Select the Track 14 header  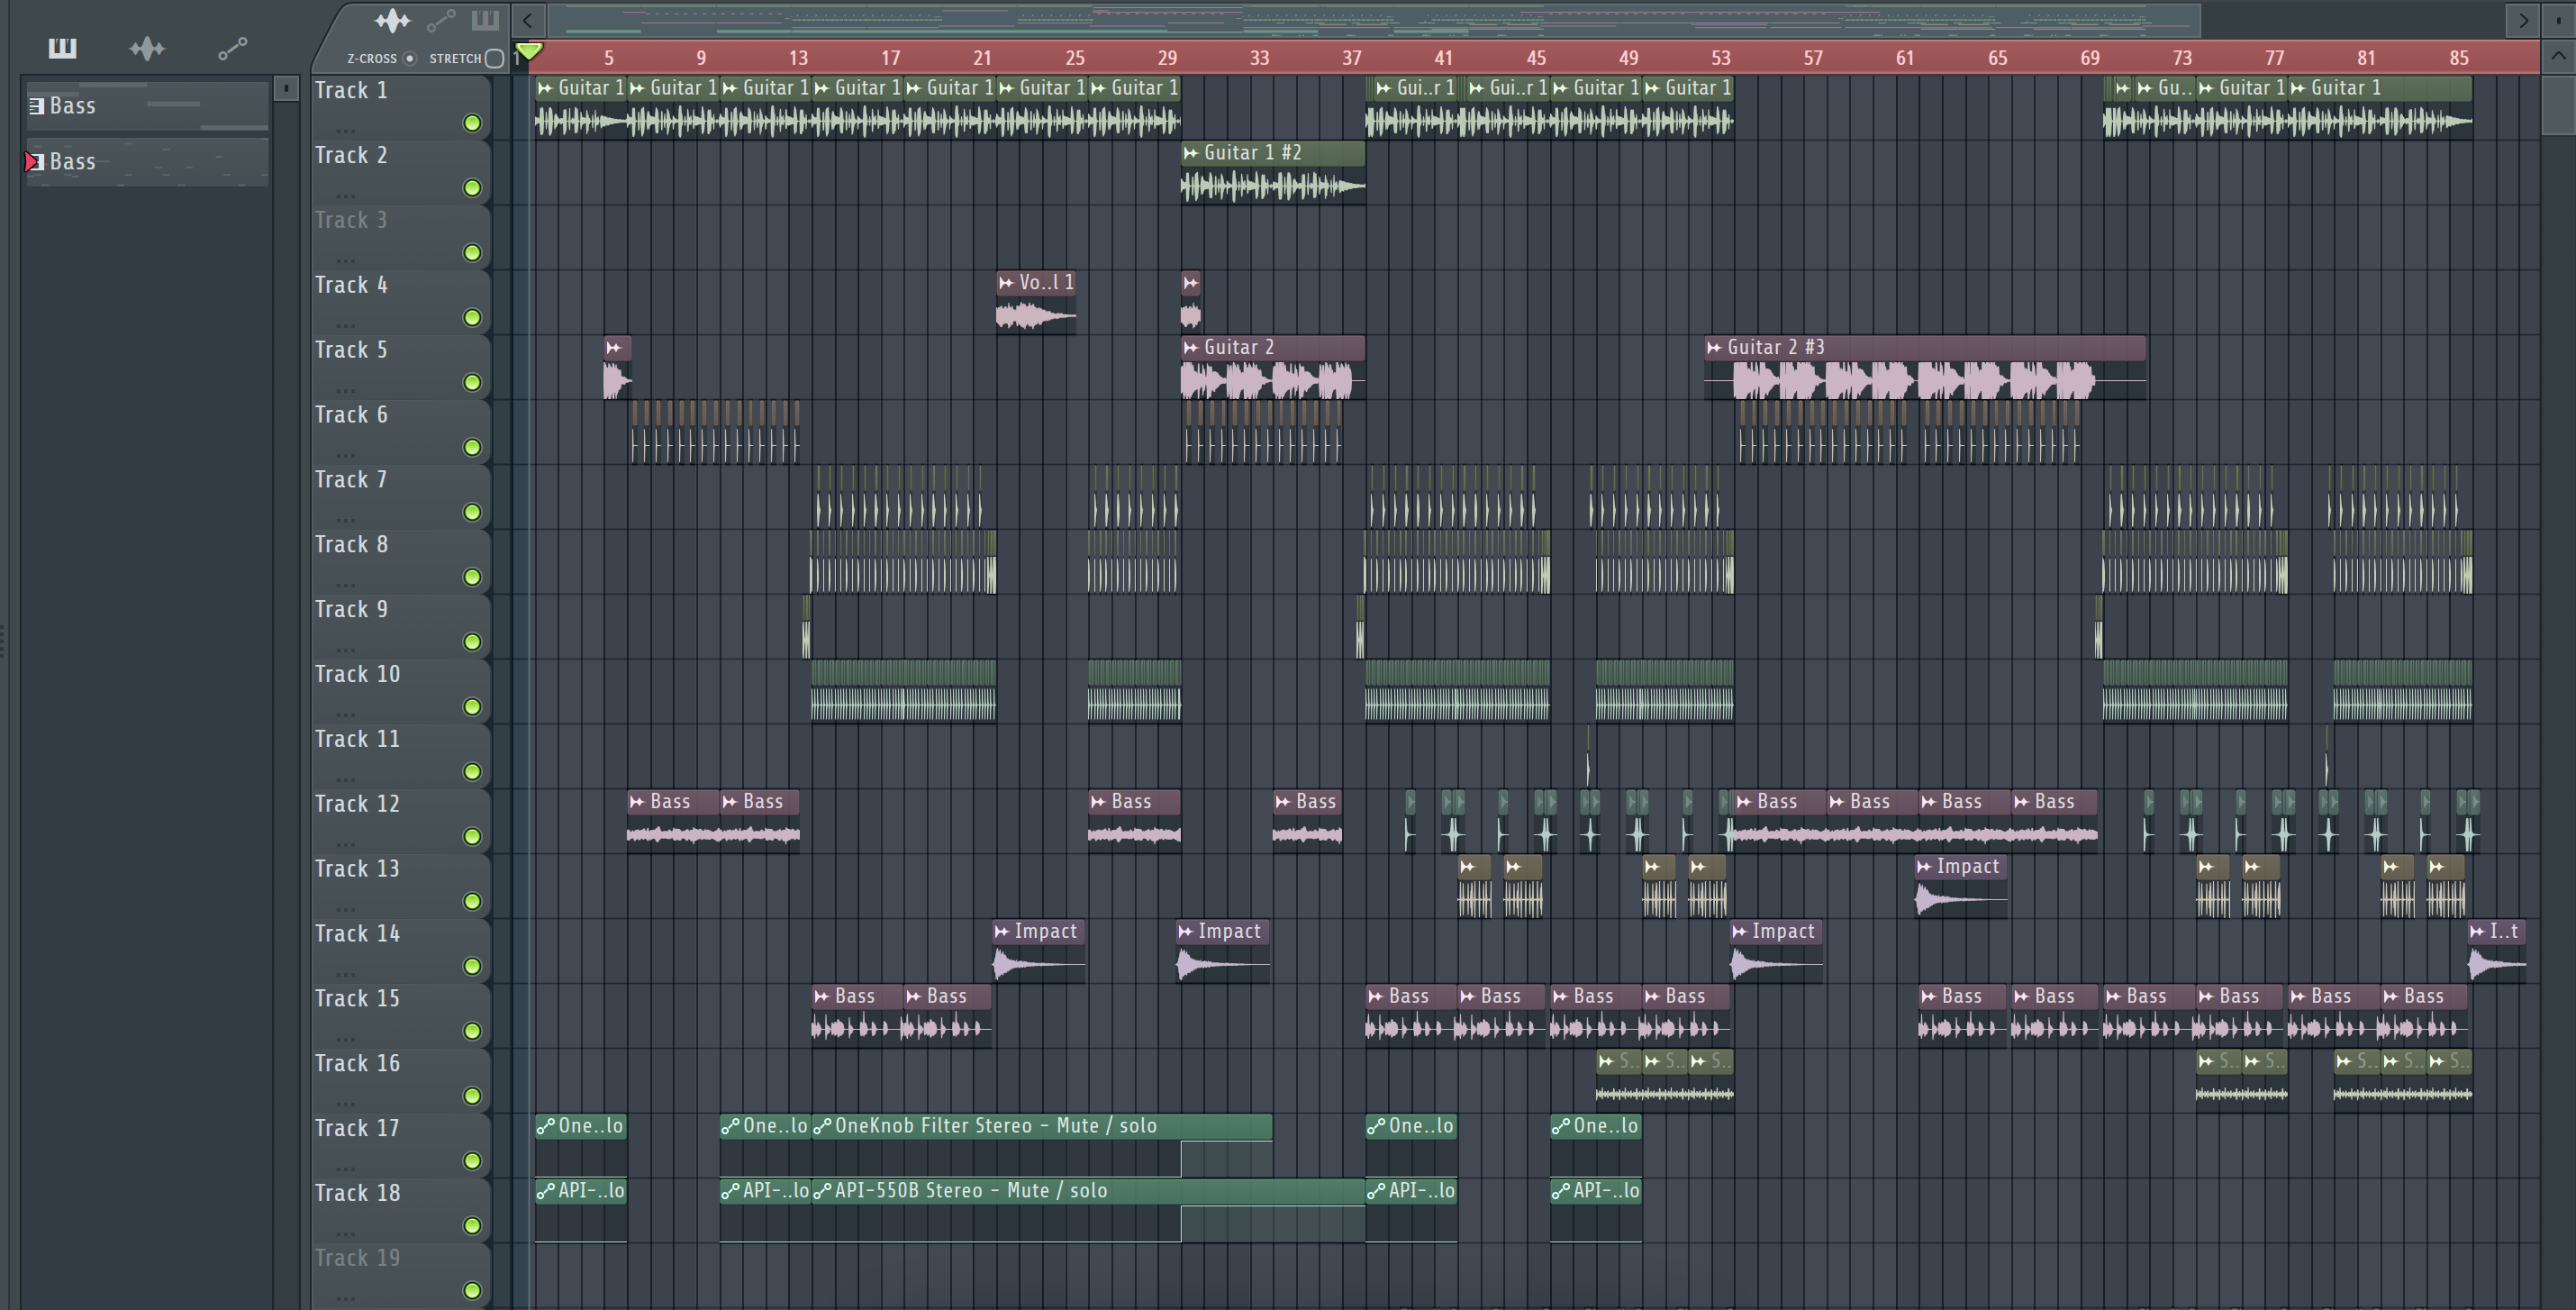point(400,951)
